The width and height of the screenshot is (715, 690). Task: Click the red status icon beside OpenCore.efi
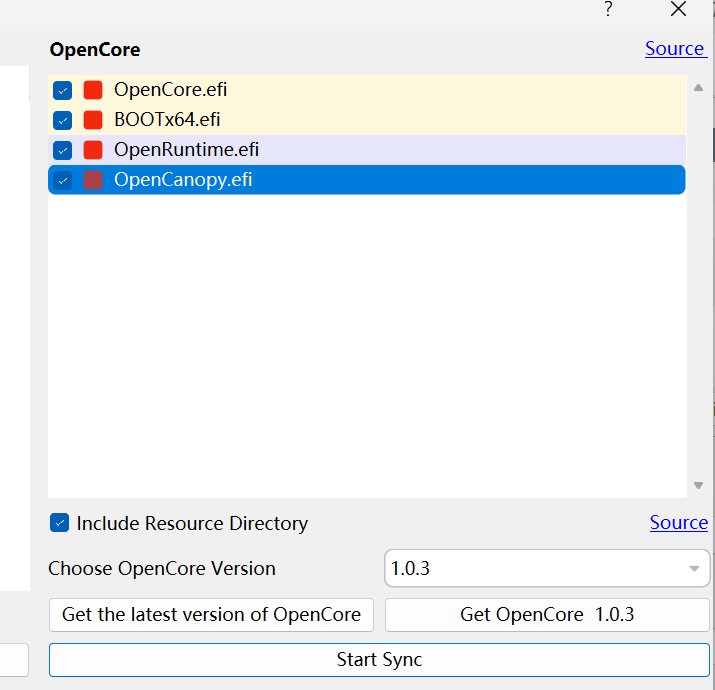click(93, 90)
